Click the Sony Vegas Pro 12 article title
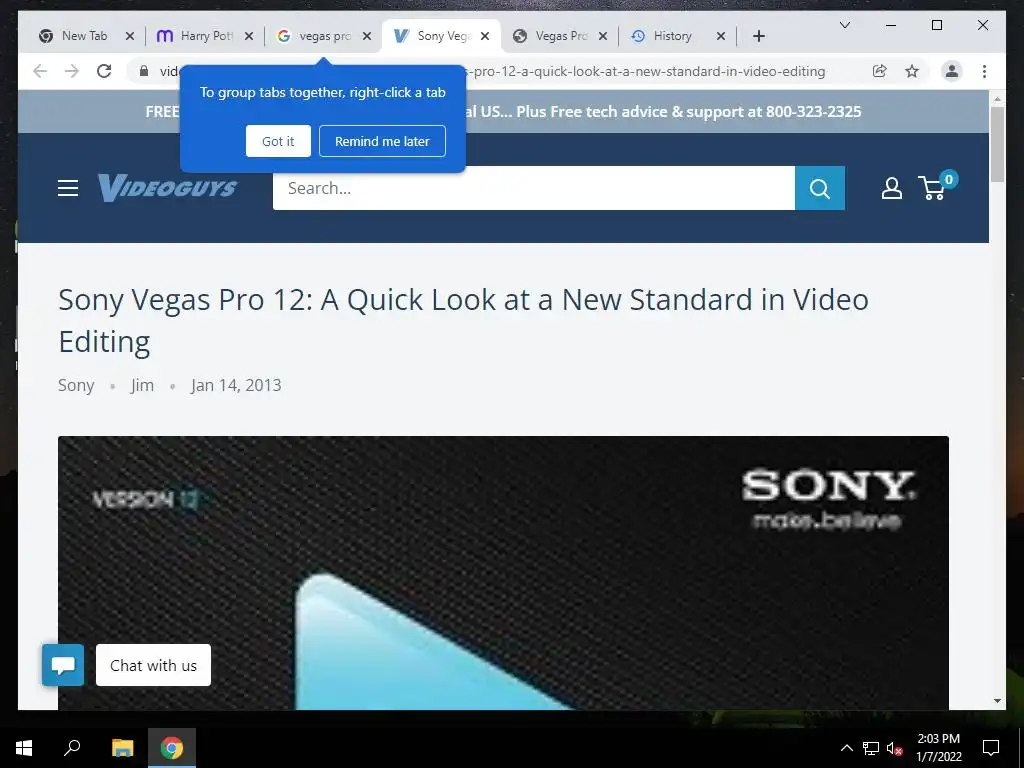1024x768 pixels. click(x=463, y=321)
